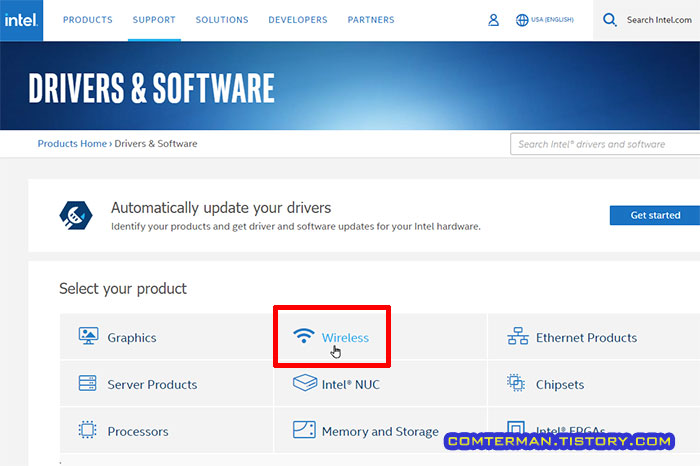The height and width of the screenshot is (466, 700).
Task: Click the Server Products rack icon
Action: pyautogui.click(x=88, y=383)
